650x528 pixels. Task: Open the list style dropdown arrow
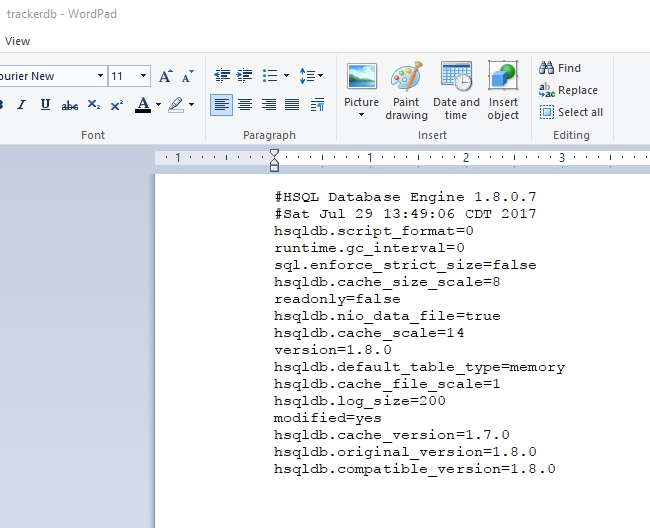[286, 75]
